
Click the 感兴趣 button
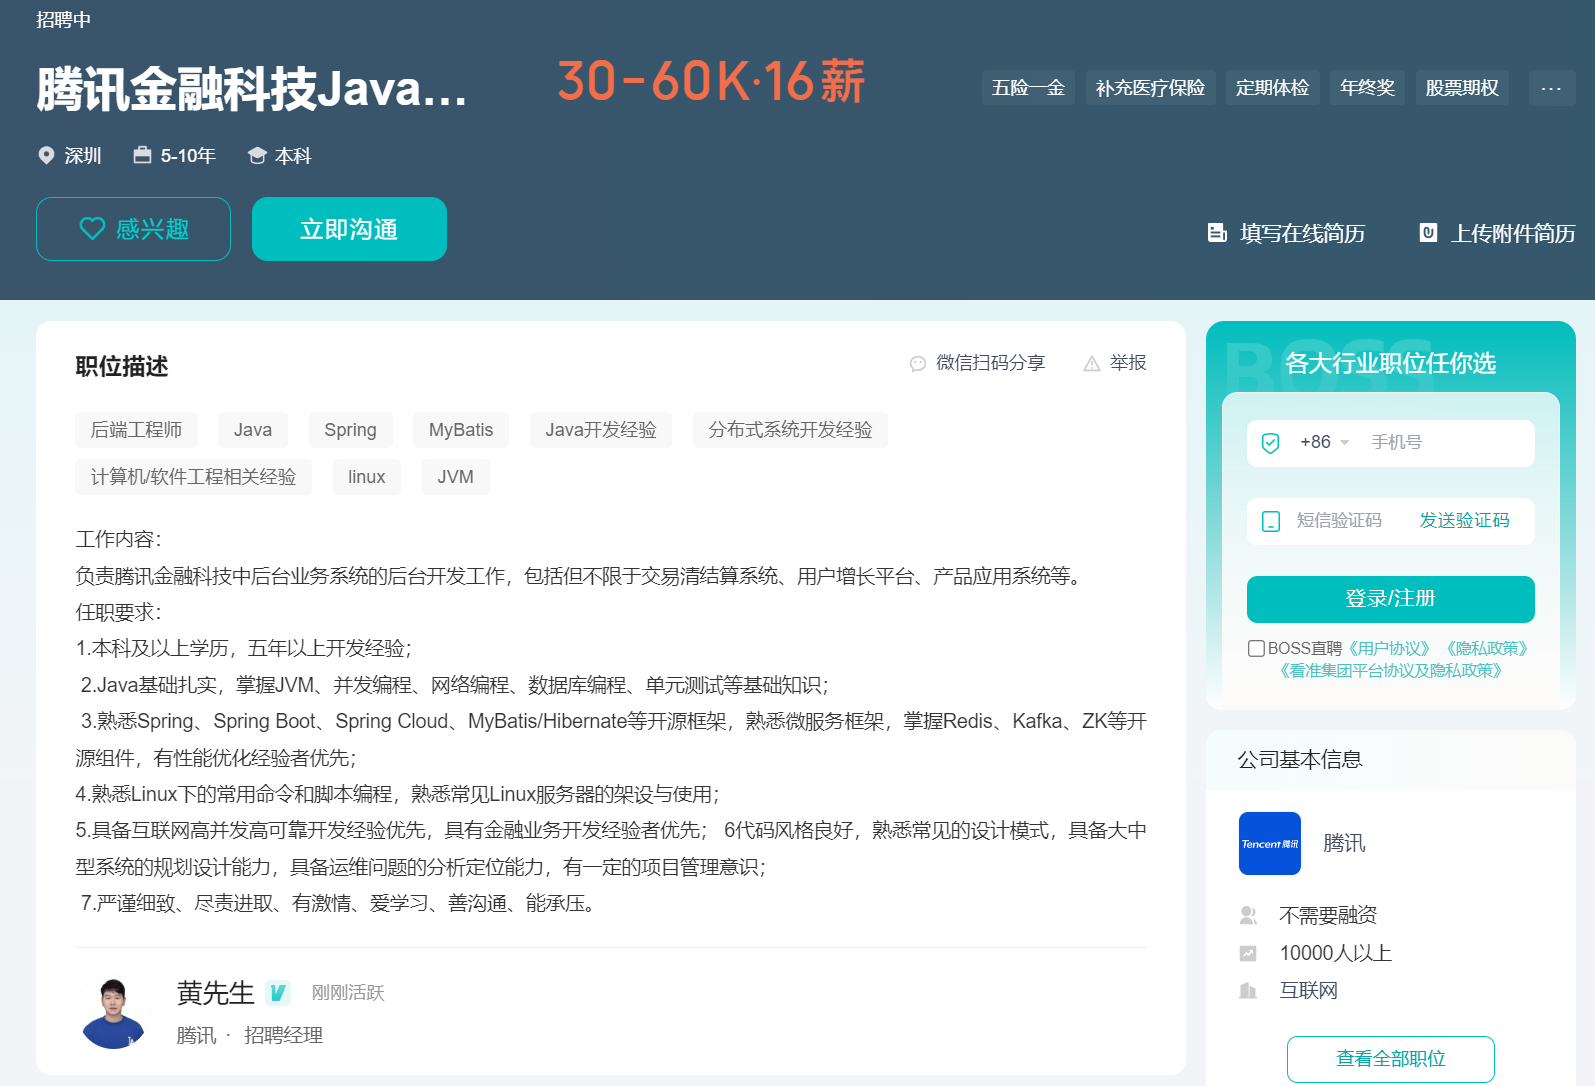[x=133, y=229]
